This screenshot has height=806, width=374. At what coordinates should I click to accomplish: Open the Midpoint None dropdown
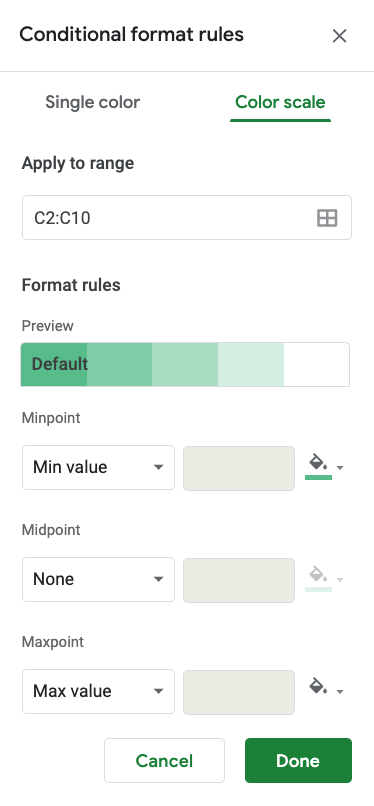(x=98, y=579)
